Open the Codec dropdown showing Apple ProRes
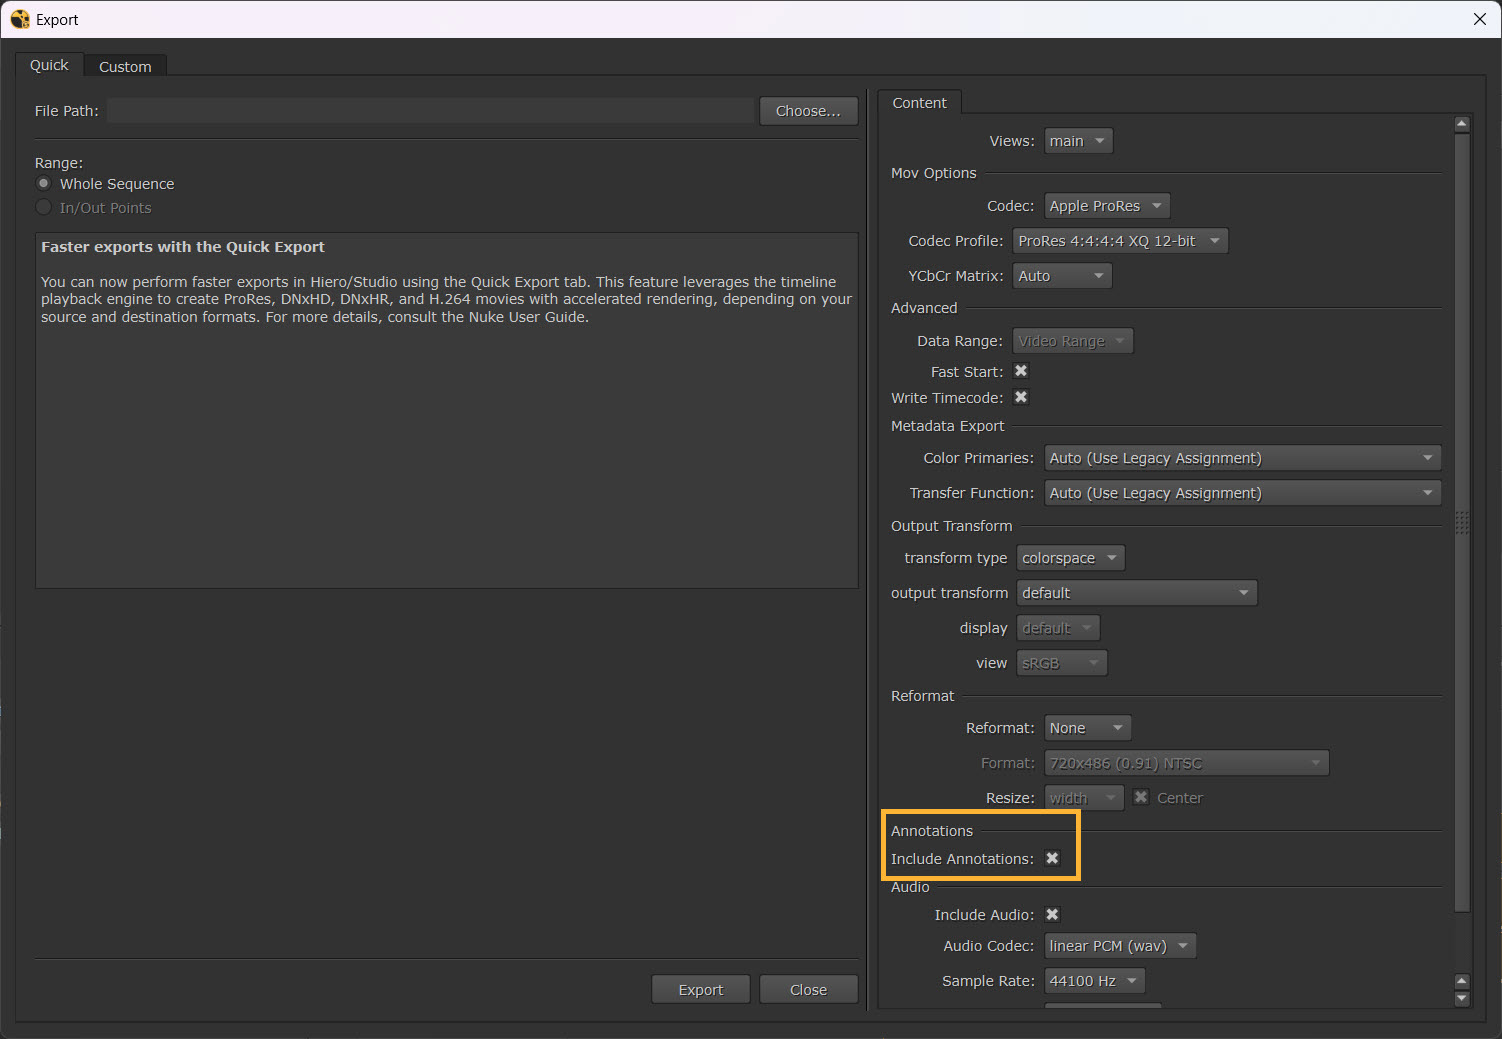1502x1039 pixels. (1106, 206)
